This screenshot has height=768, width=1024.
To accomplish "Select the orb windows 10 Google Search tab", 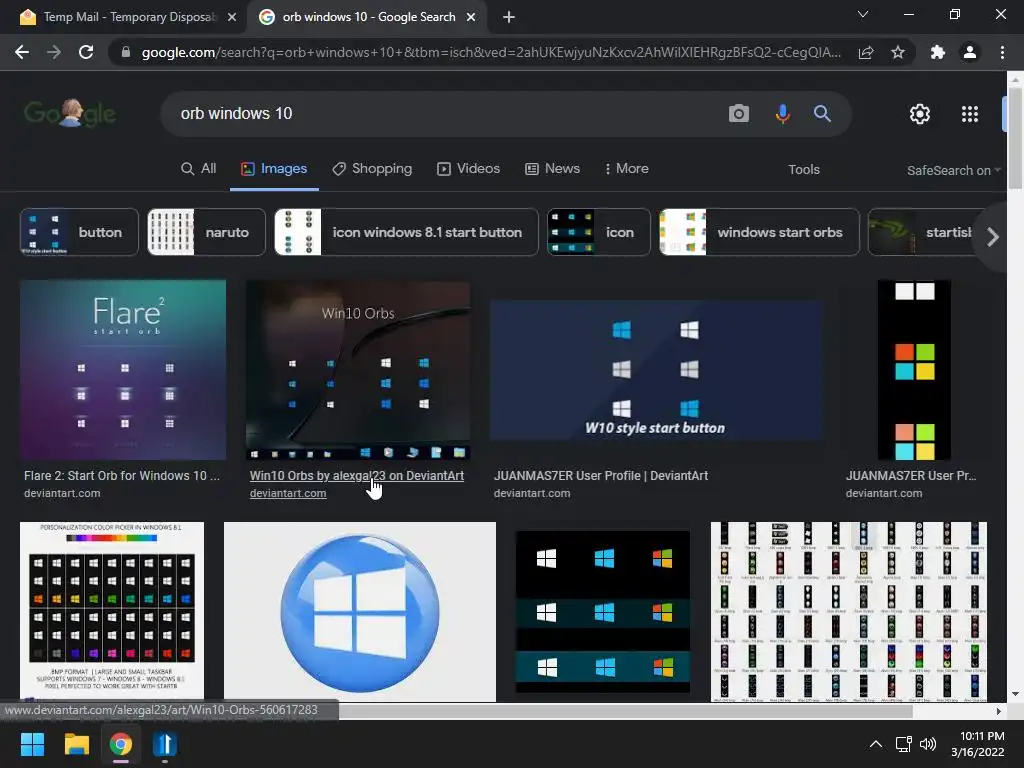I will pyautogui.click(x=368, y=17).
